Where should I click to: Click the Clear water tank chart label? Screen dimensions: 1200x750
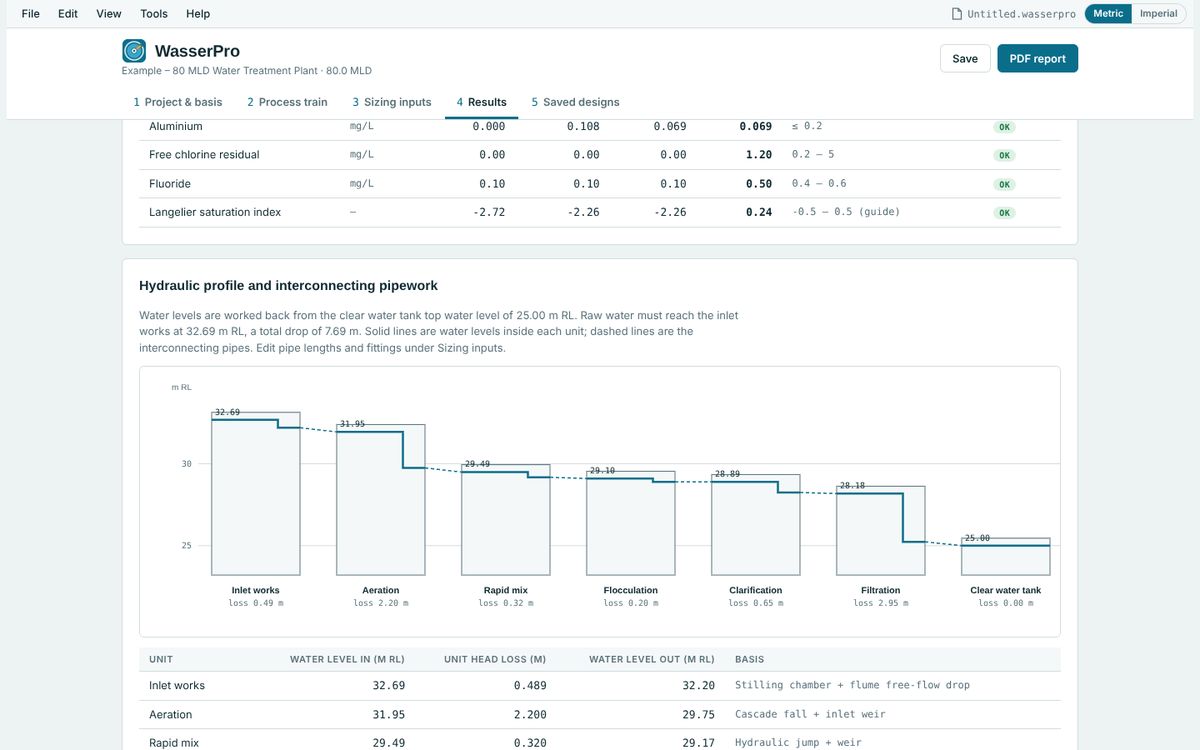point(1005,590)
